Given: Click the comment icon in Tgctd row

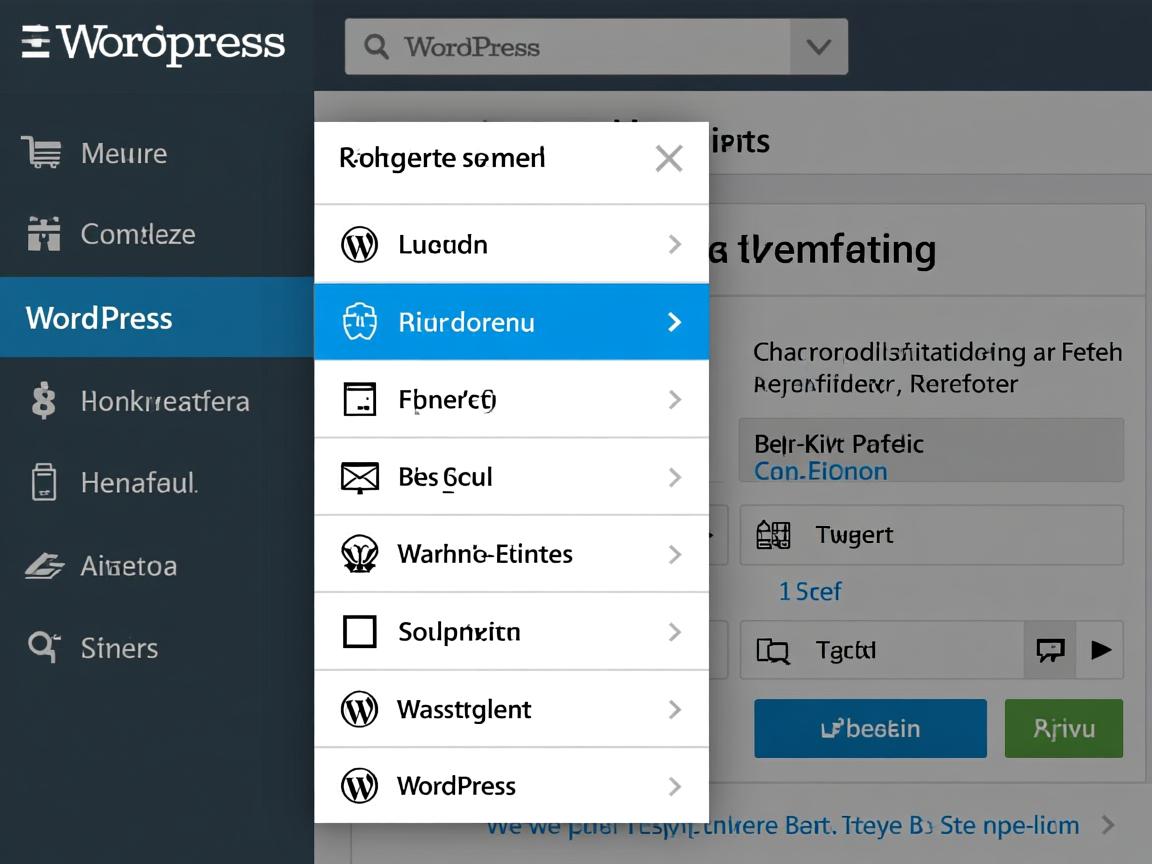Looking at the screenshot, I should pos(1050,650).
